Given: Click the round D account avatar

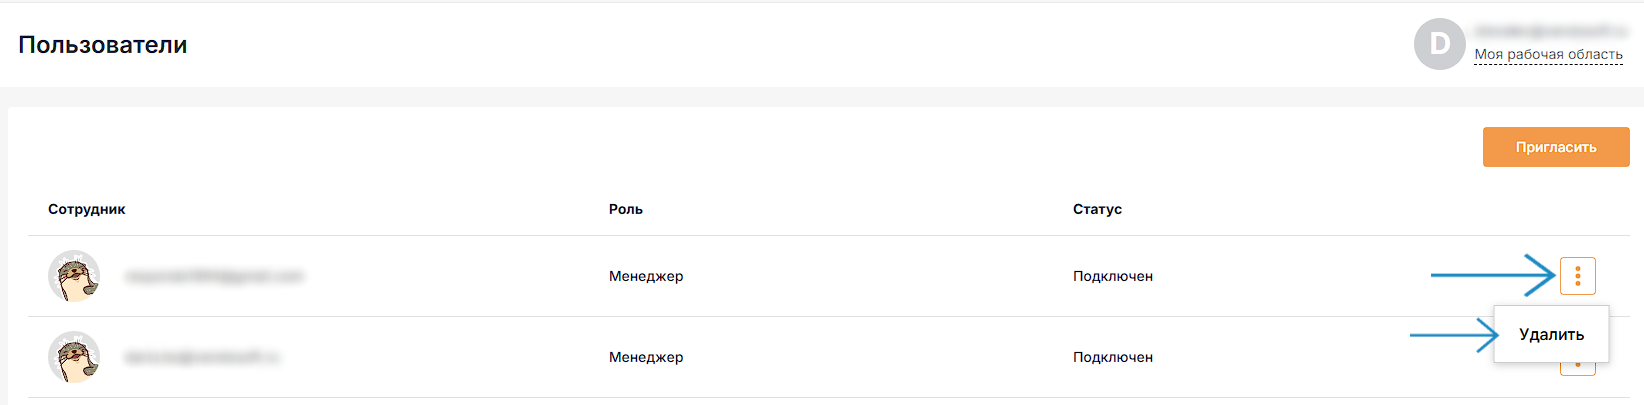Looking at the screenshot, I should pyautogui.click(x=1439, y=45).
